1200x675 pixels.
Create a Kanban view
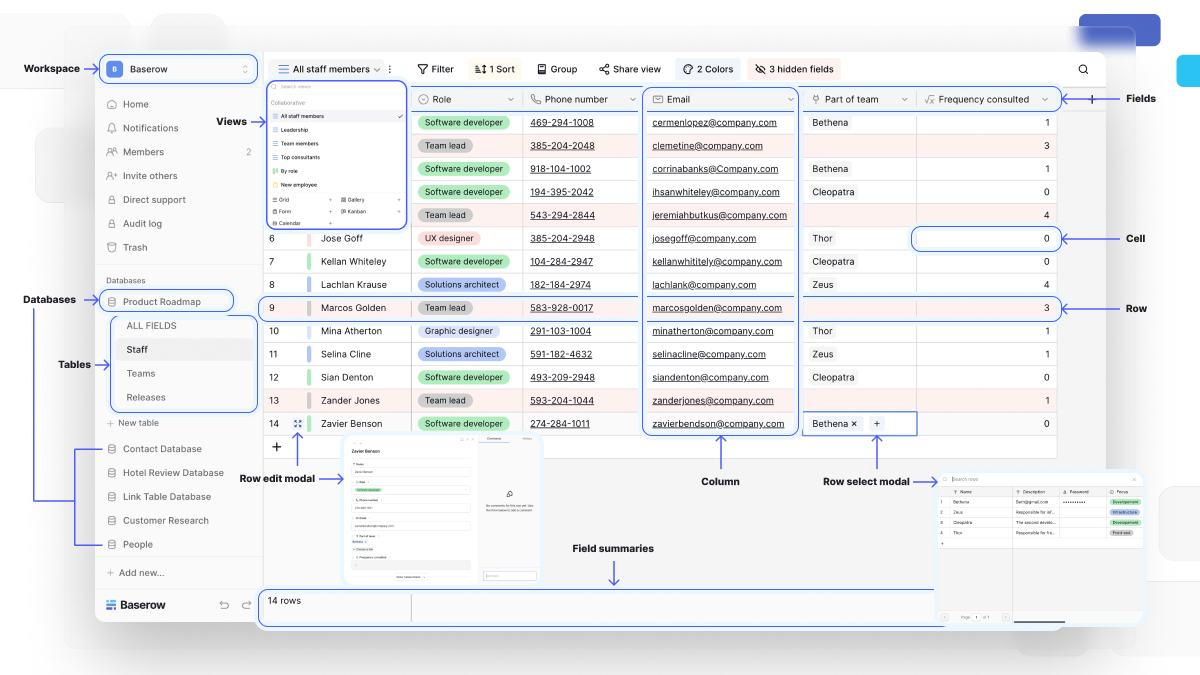tap(370, 211)
